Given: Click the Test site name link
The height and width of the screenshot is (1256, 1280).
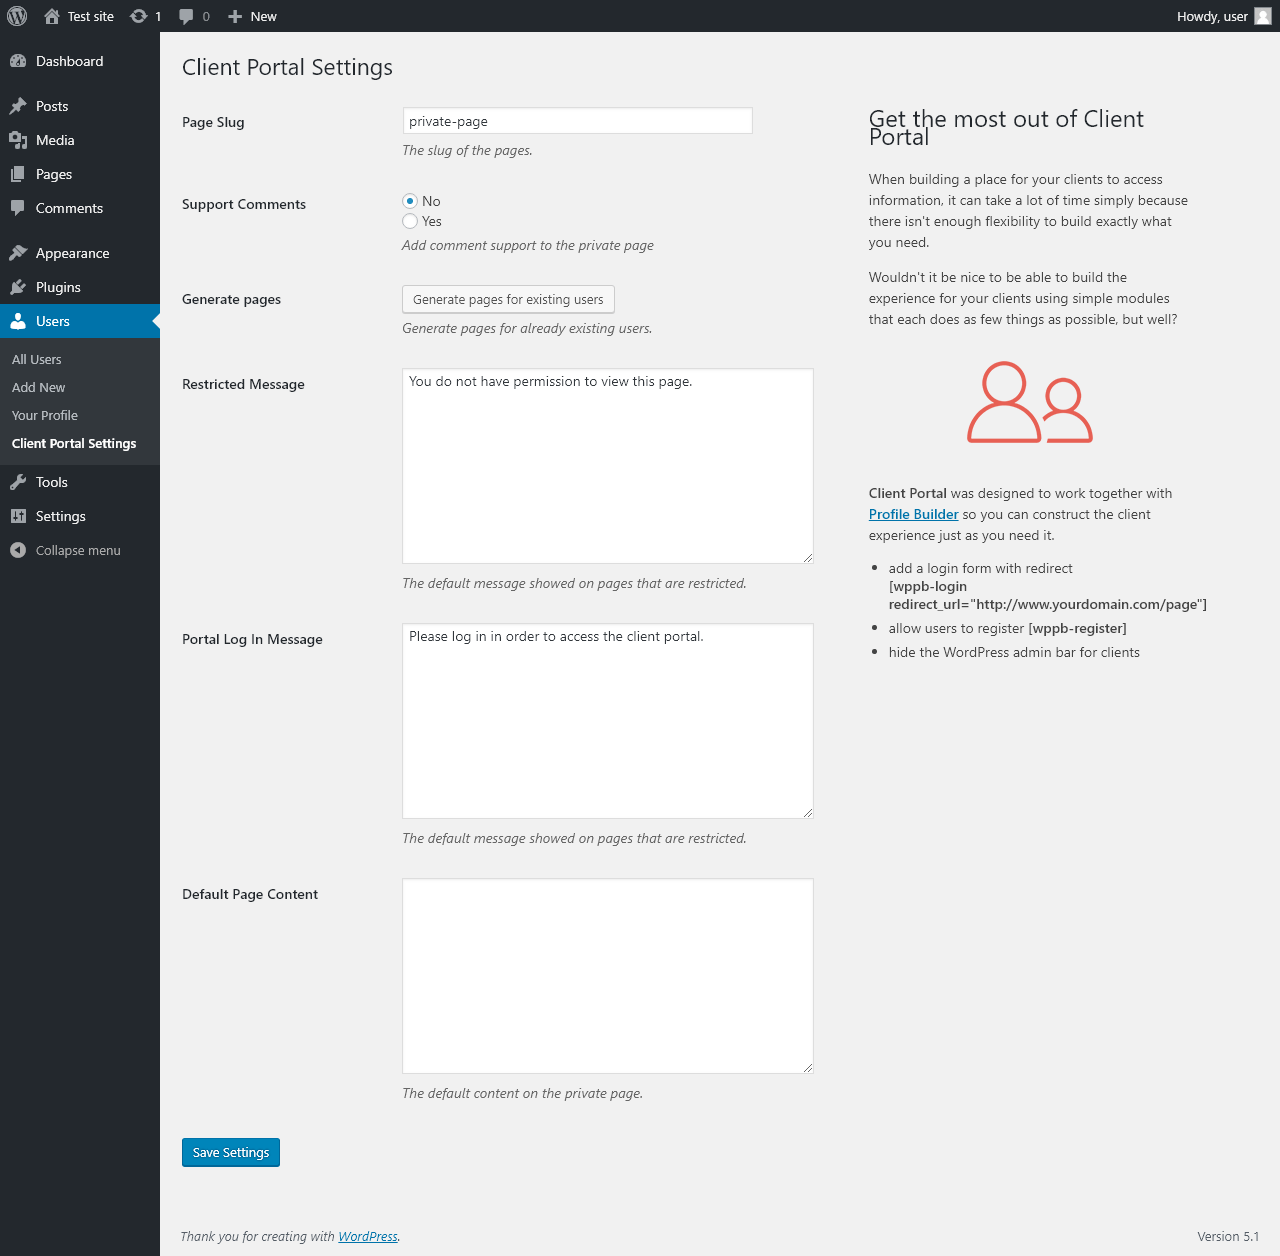Looking at the screenshot, I should [x=91, y=16].
